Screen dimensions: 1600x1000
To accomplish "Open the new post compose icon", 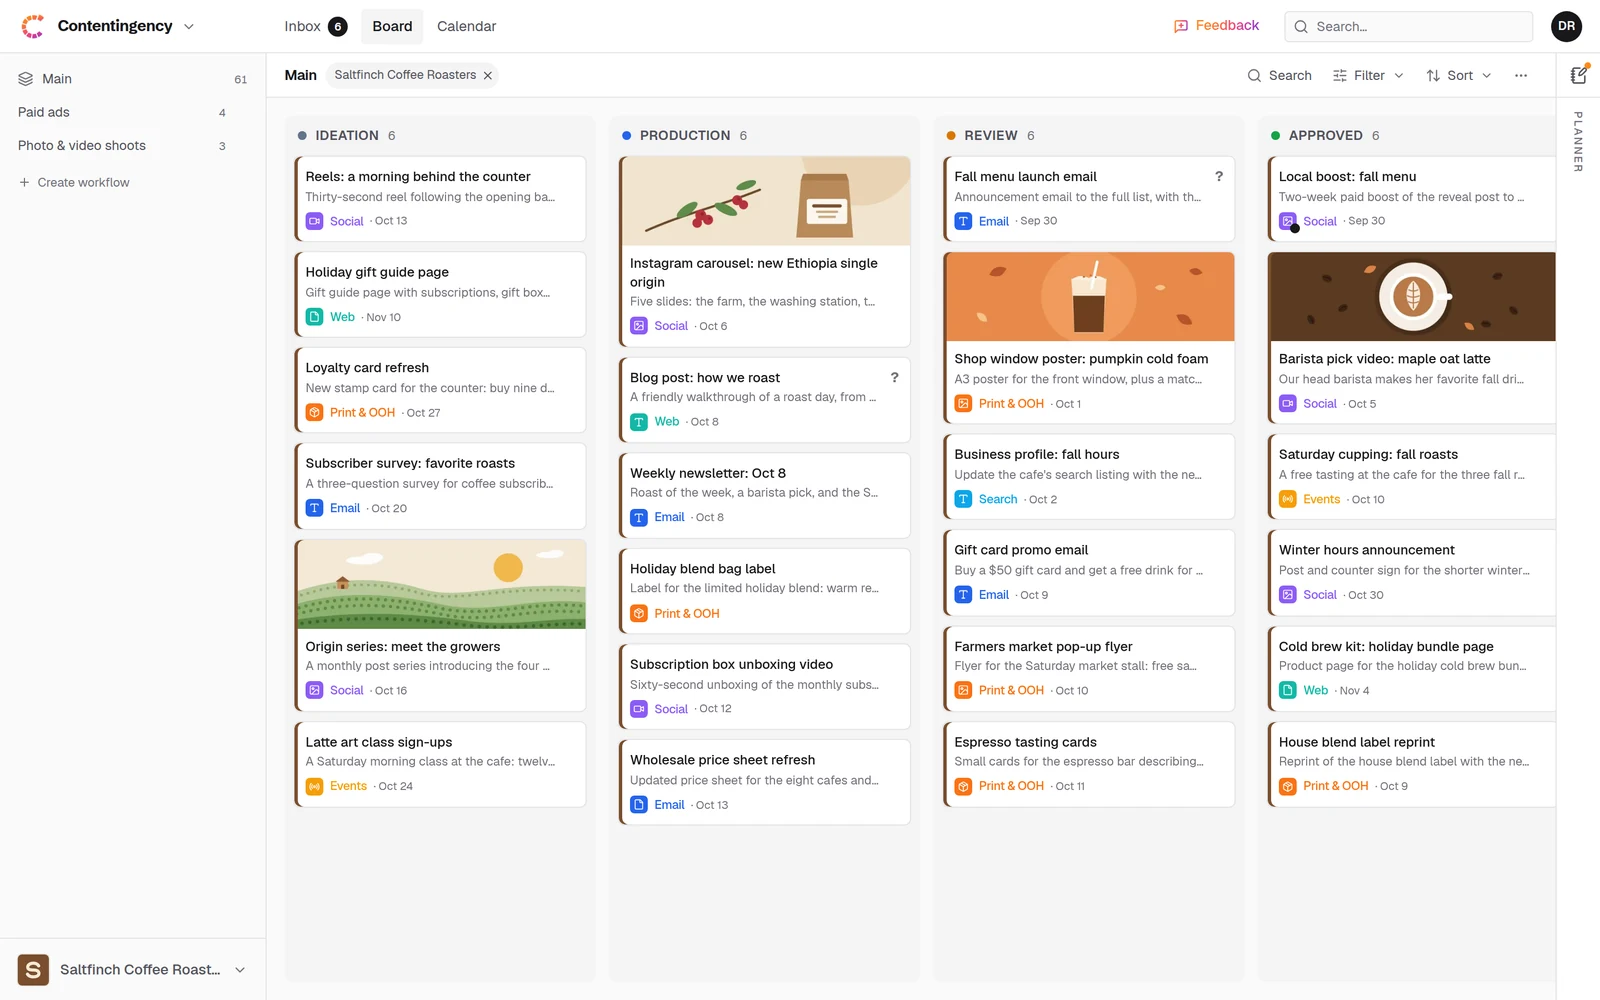I will click(1579, 75).
